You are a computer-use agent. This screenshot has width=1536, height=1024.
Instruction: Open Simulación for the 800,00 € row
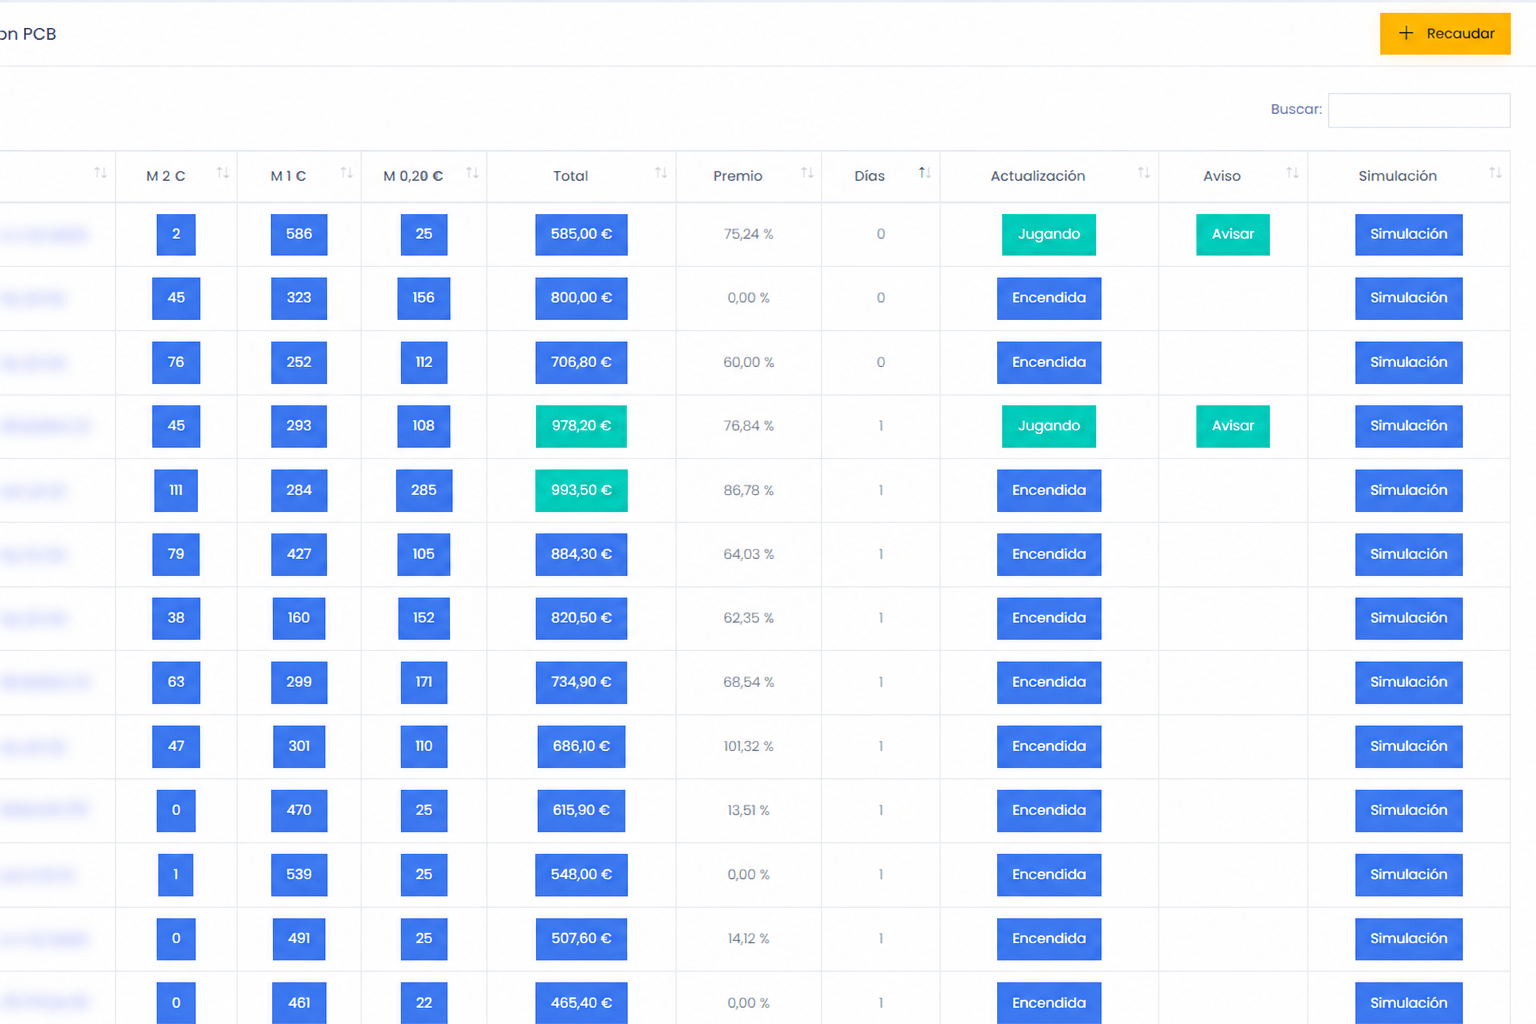click(x=1409, y=299)
